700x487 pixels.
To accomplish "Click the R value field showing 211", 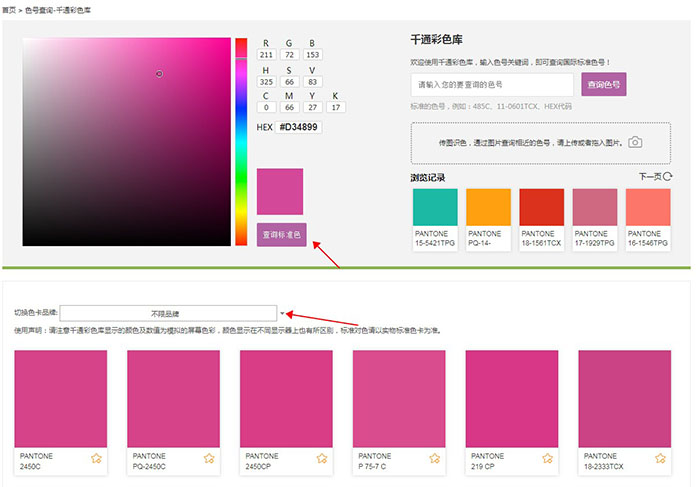I will pos(266,55).
